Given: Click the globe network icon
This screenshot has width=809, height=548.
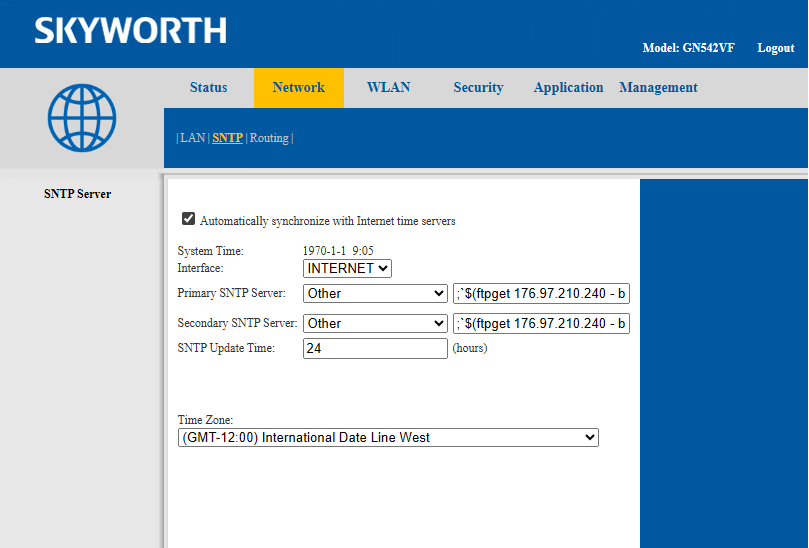Looking at the screenshot, I should pyautogui.click(x=82, y=117).
